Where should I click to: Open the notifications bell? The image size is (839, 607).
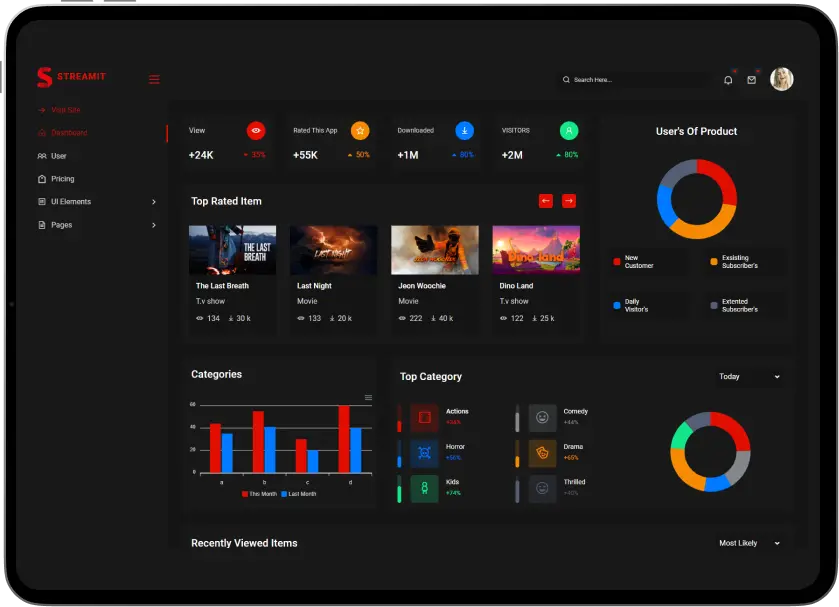[x=728, y=79]
